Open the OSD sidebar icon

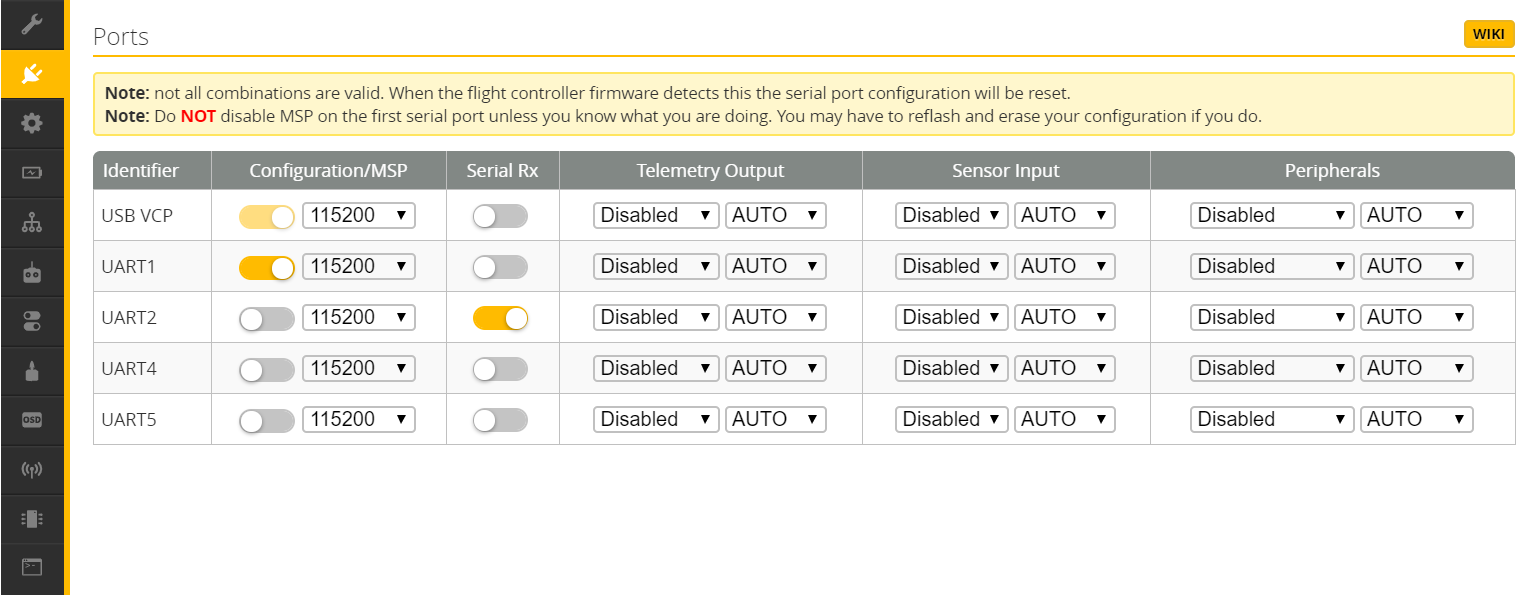[32, 420]
